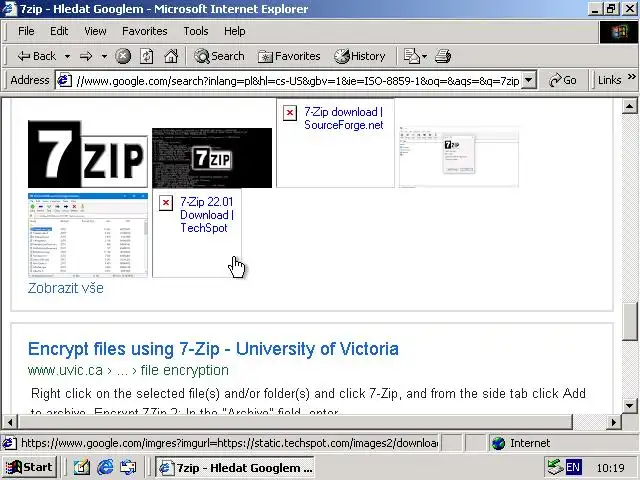Expand the Mail dropdown arrow
The image size is (640, 480).
pyautogui.click(x=424, y=56)
